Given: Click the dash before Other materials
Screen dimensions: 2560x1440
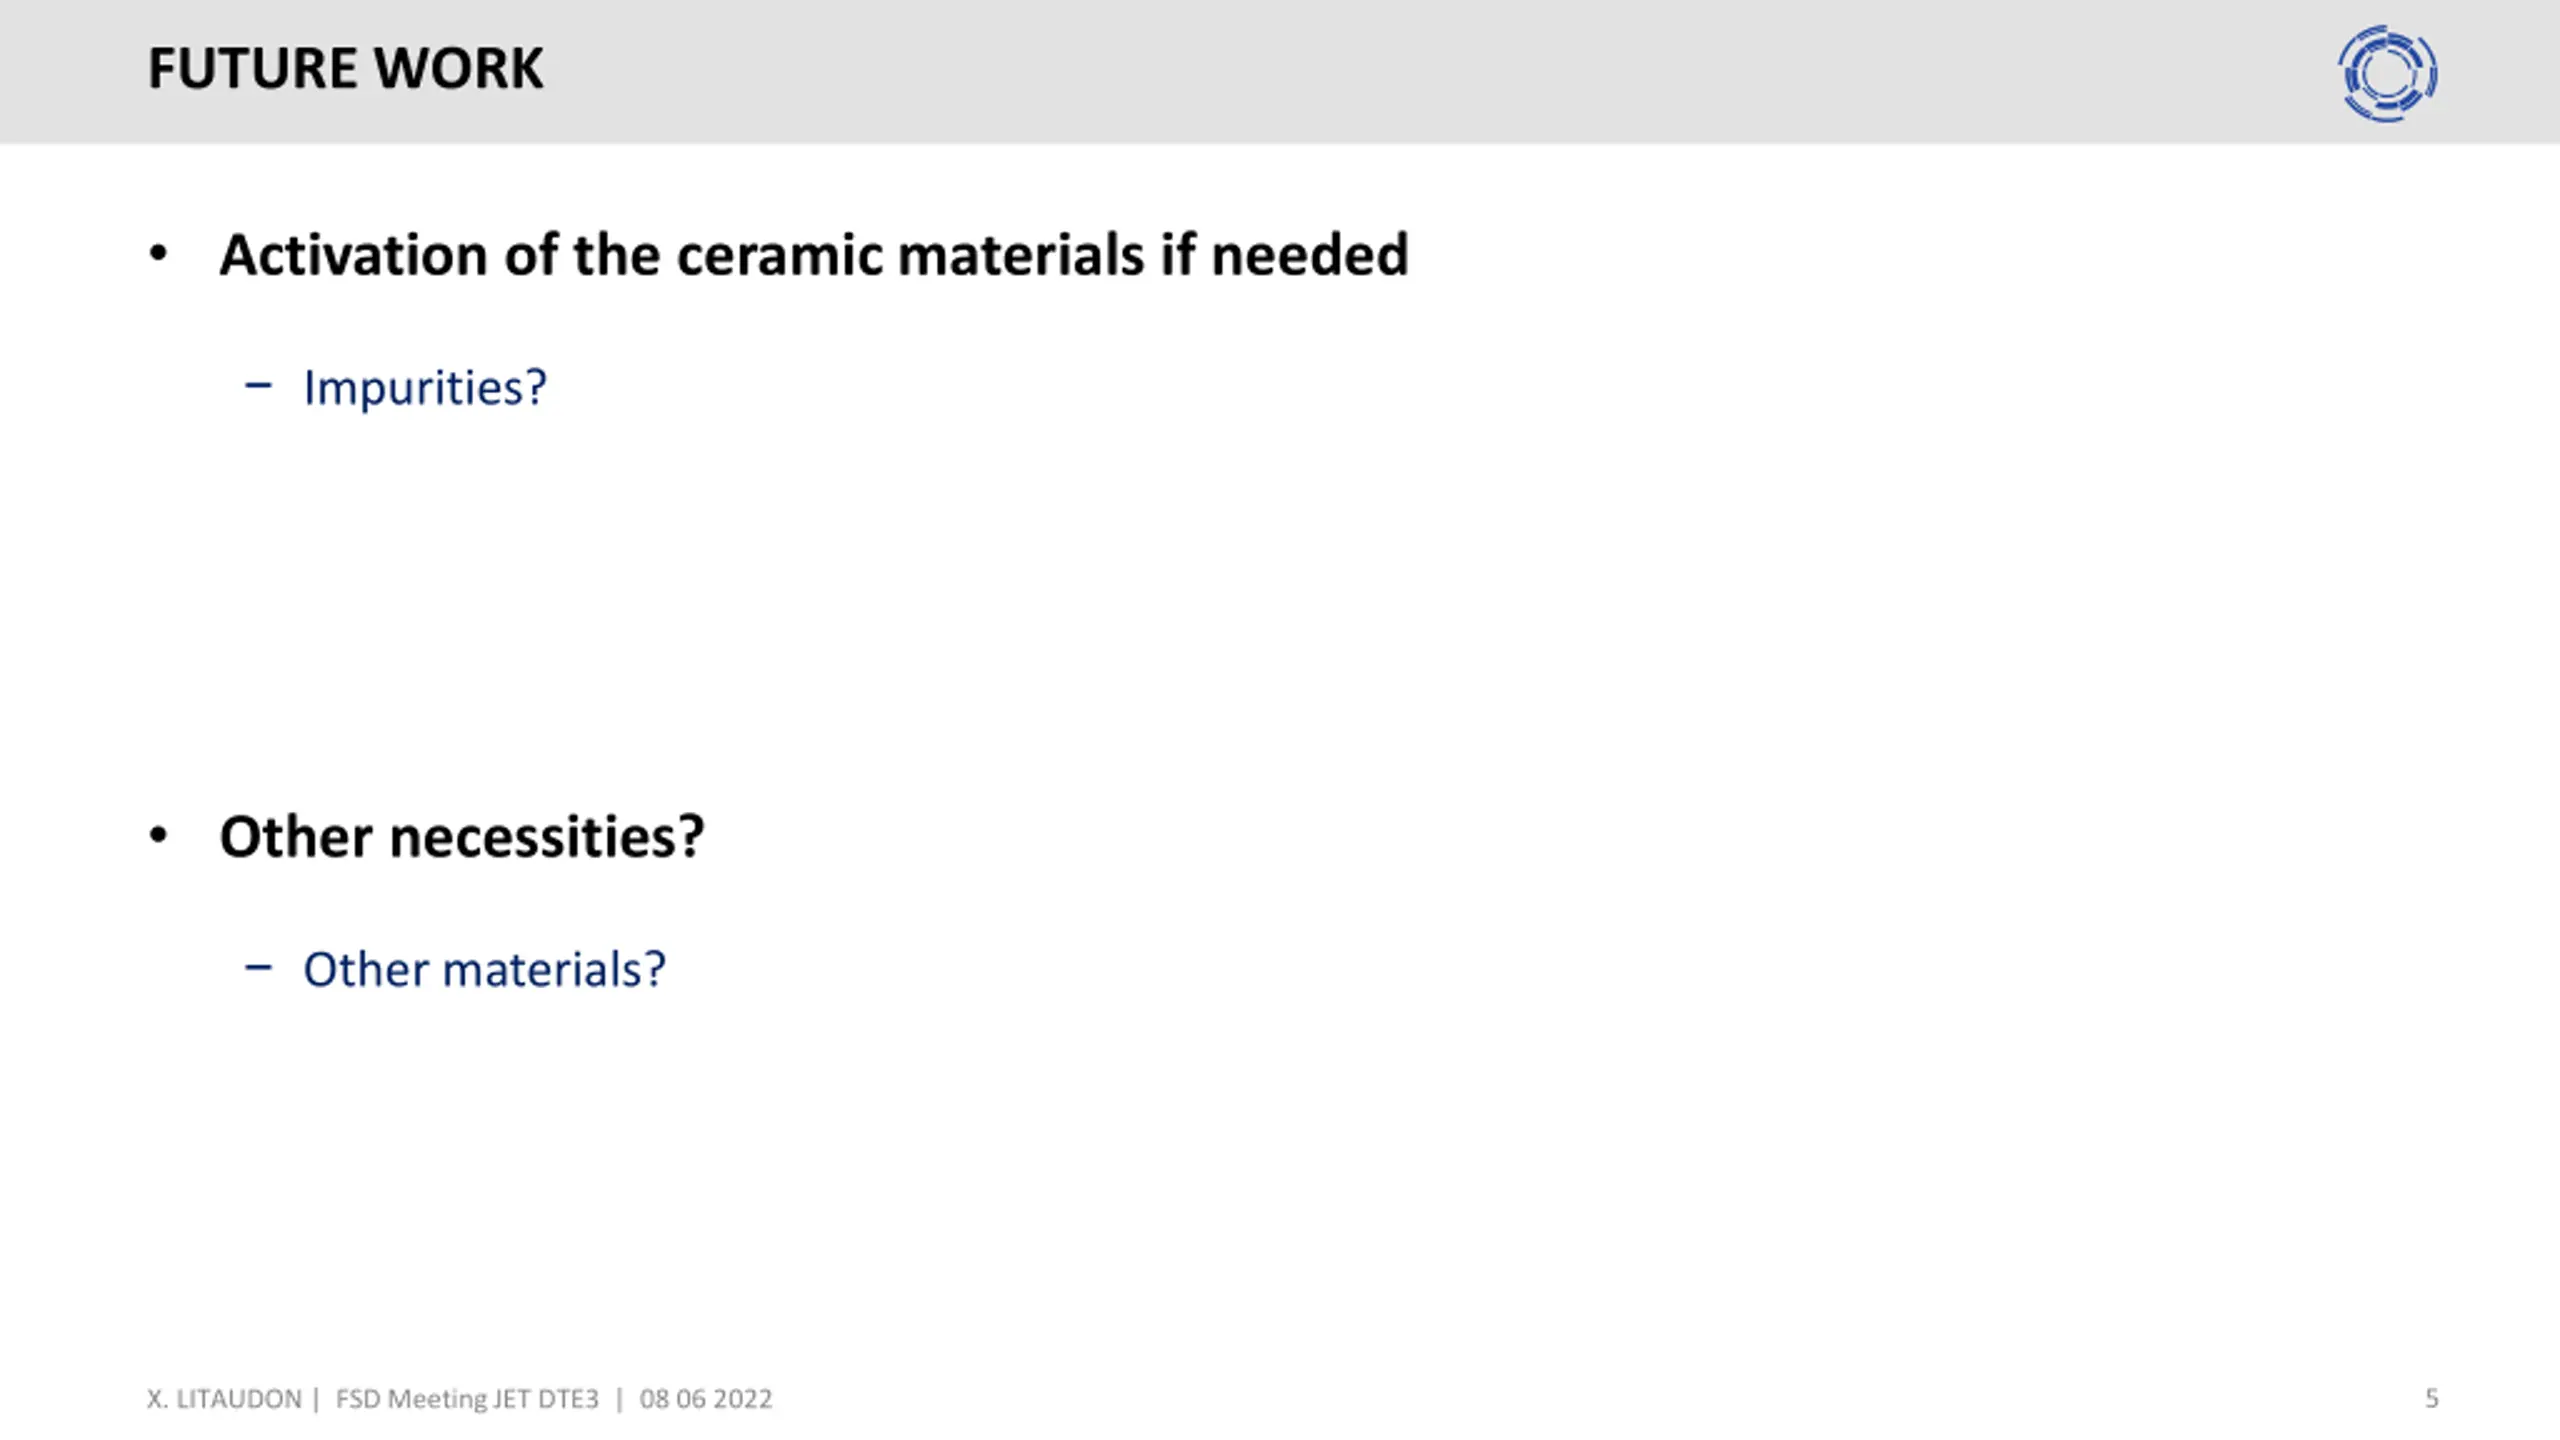Looking at the screenshot, I should [x=258, y=967].
